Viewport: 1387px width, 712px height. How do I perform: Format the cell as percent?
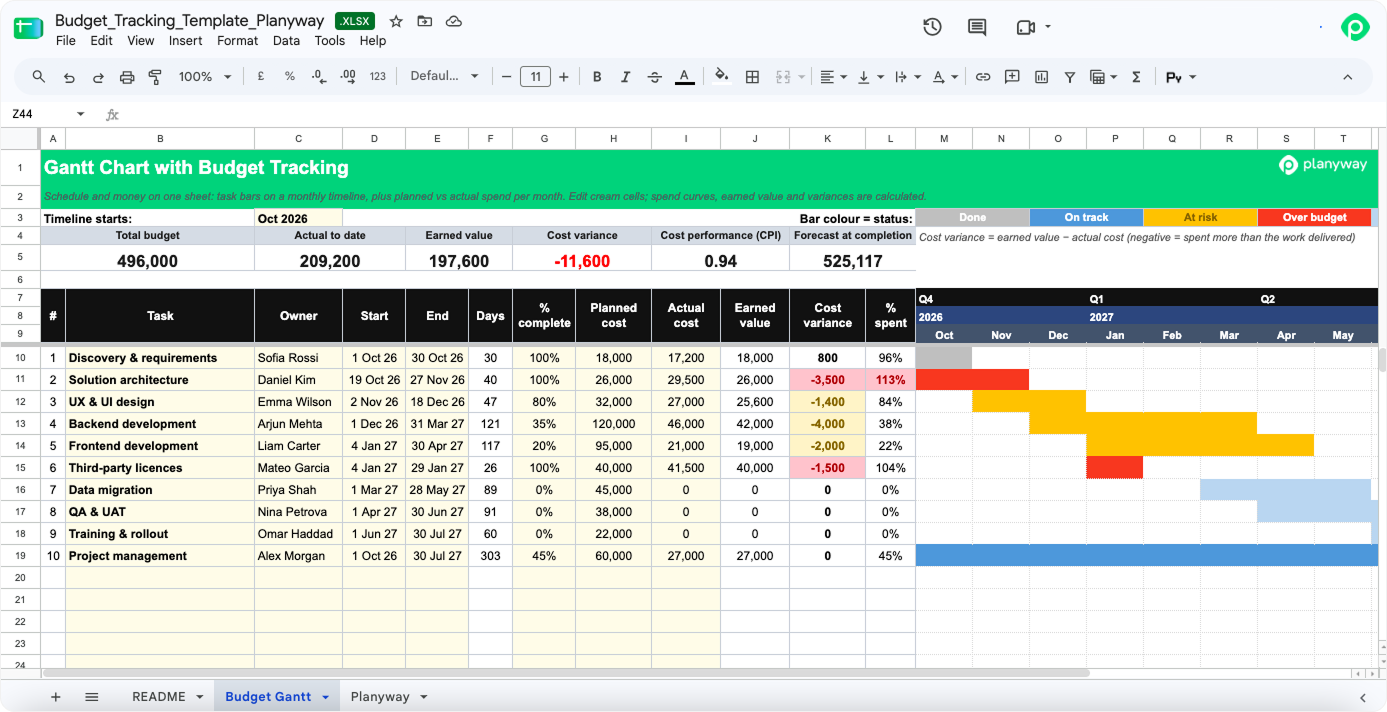(x=290, y=77)
